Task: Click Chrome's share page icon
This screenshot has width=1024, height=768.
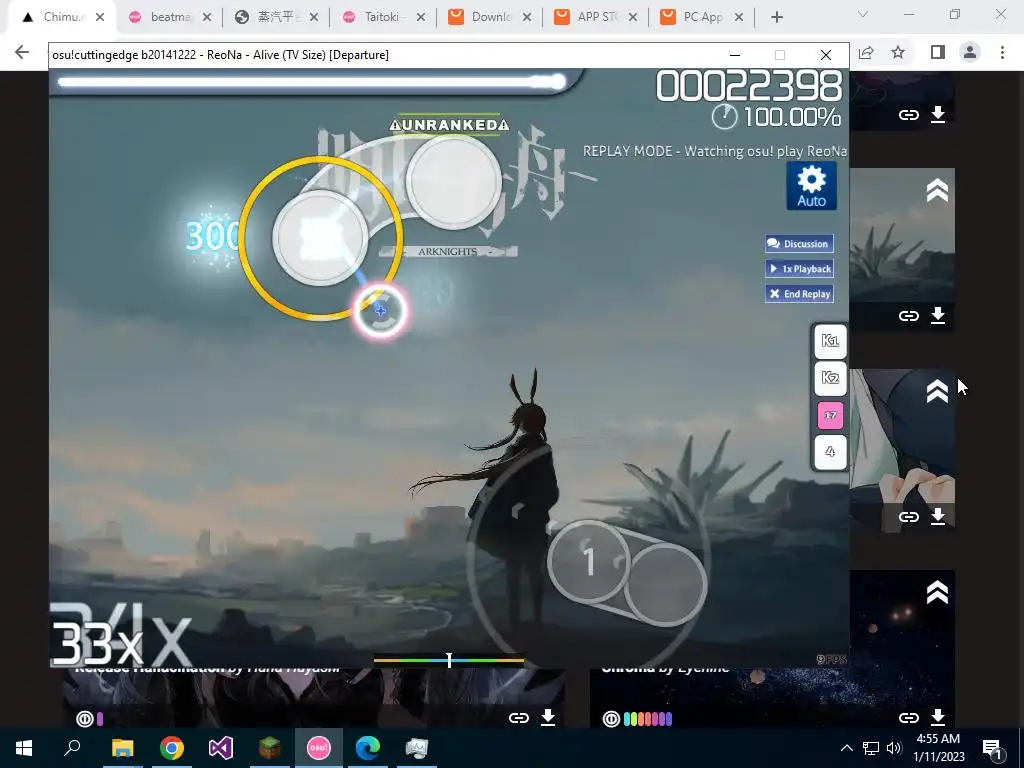Action: click(x=866, y=52)
